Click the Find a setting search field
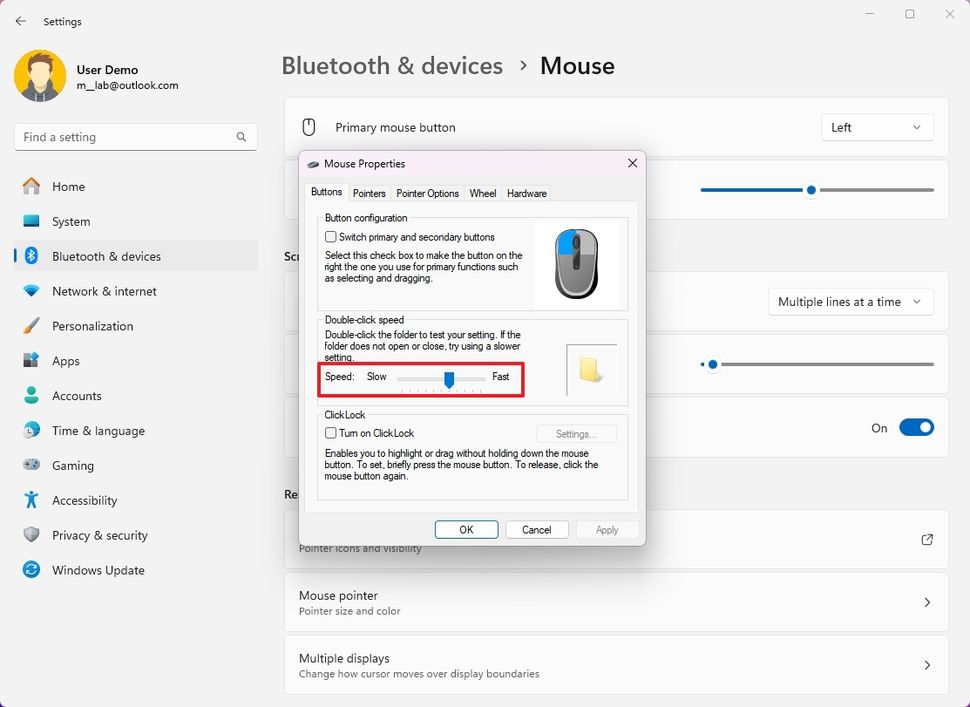 click(135, 136)
